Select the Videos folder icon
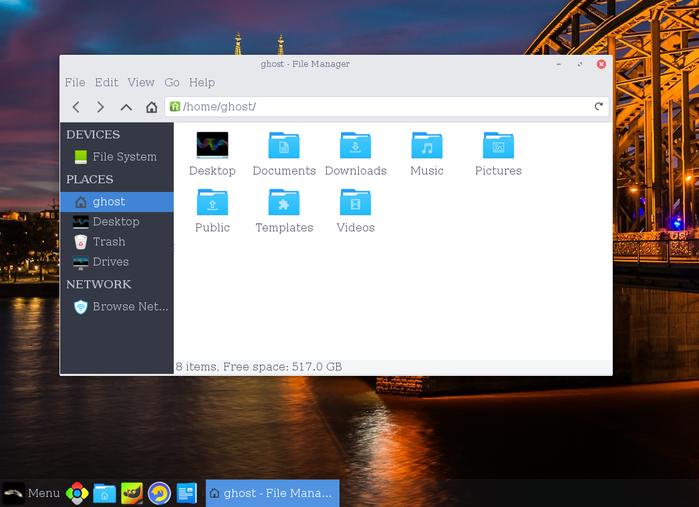 (x=355, y=203)
